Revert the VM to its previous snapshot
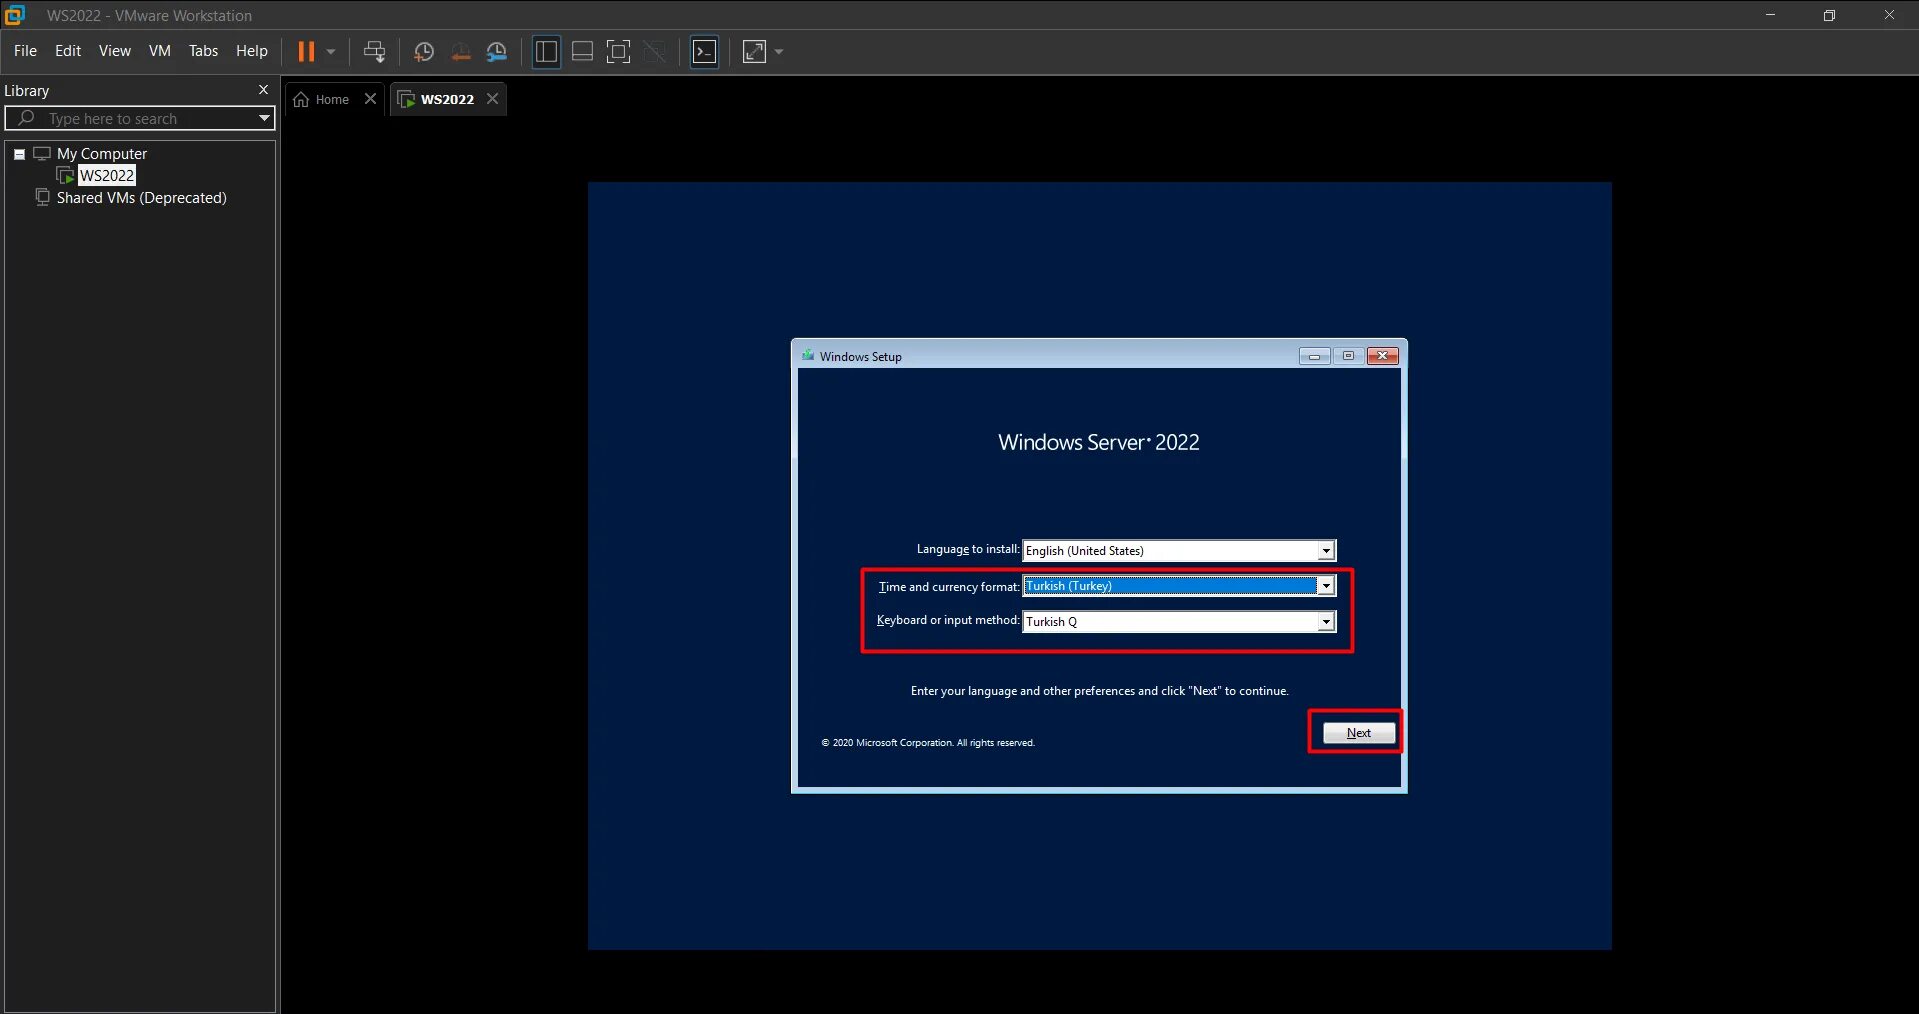 (x=461, y=52)
